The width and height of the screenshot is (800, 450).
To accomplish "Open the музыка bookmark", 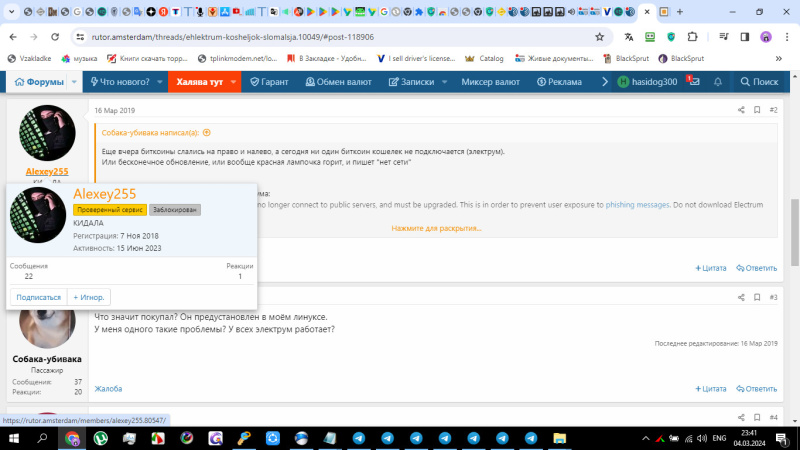I will coord(79,59).
